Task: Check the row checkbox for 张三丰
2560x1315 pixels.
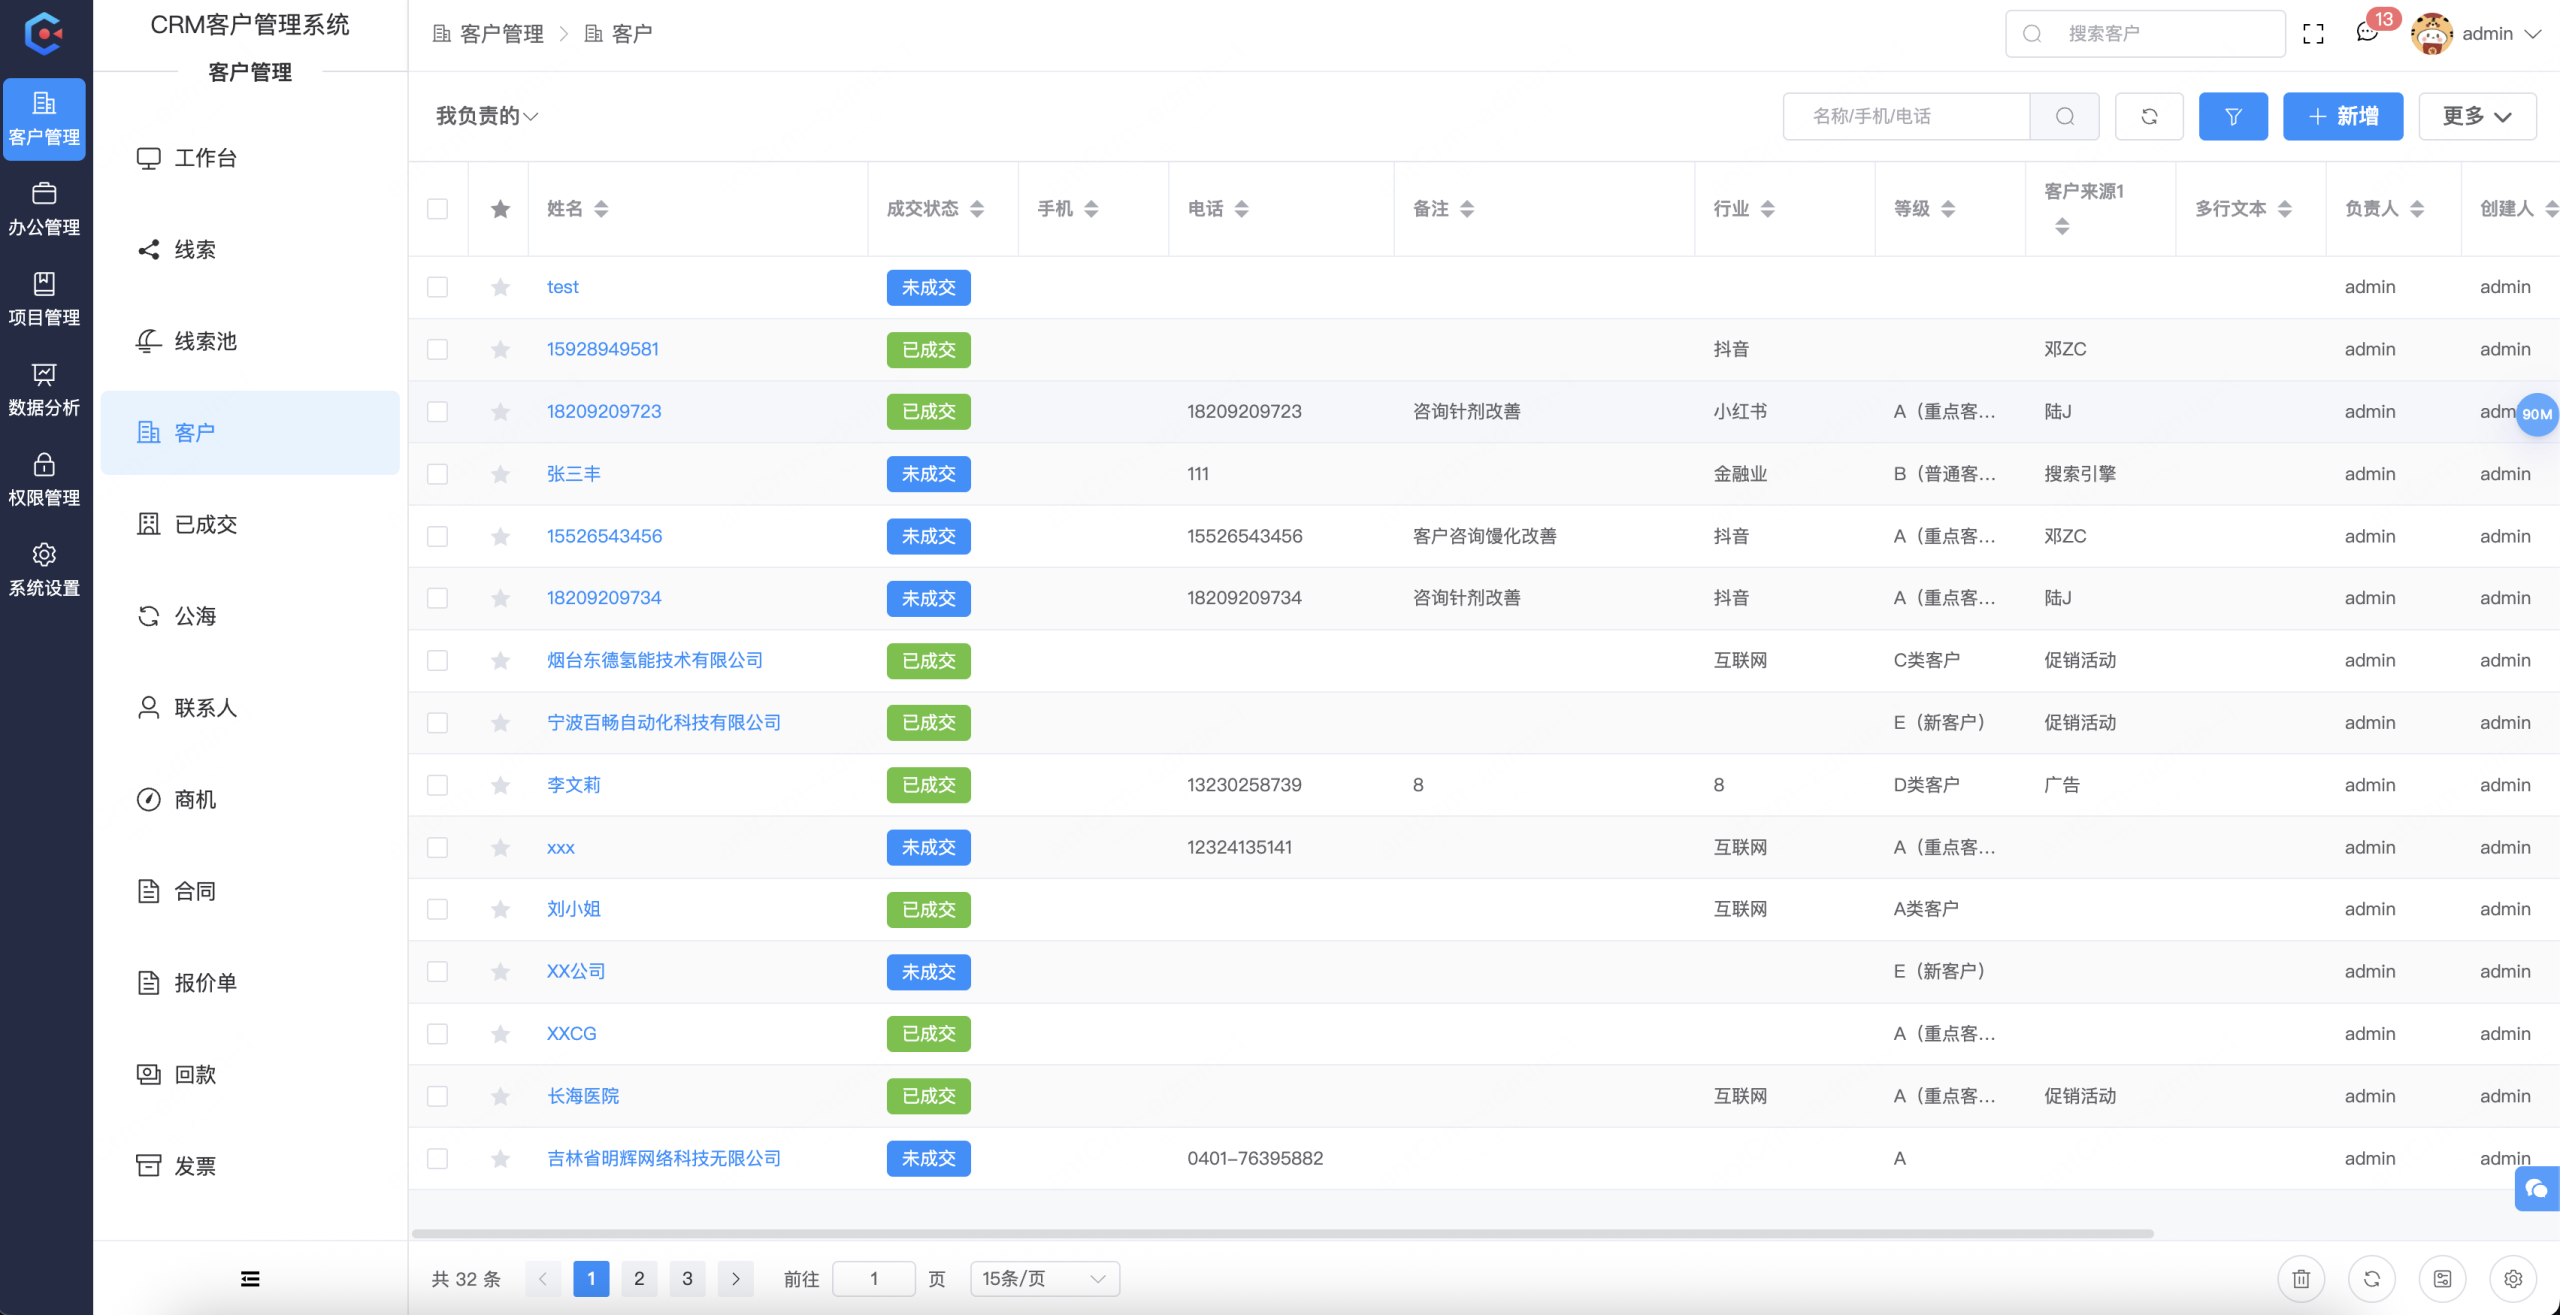Action: click(437, 474)
